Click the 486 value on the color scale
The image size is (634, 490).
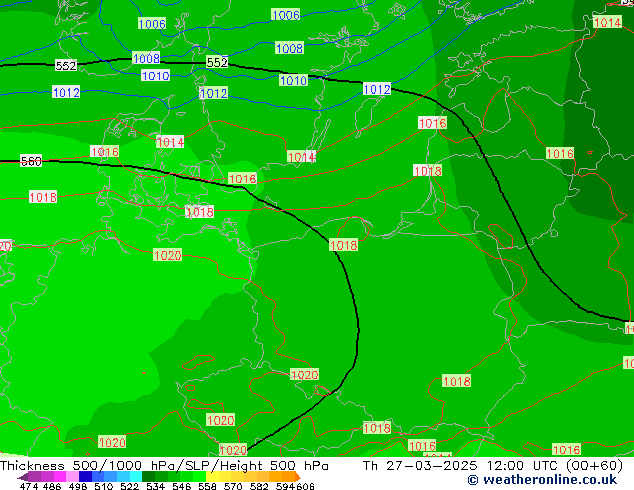tap(52, 486)
